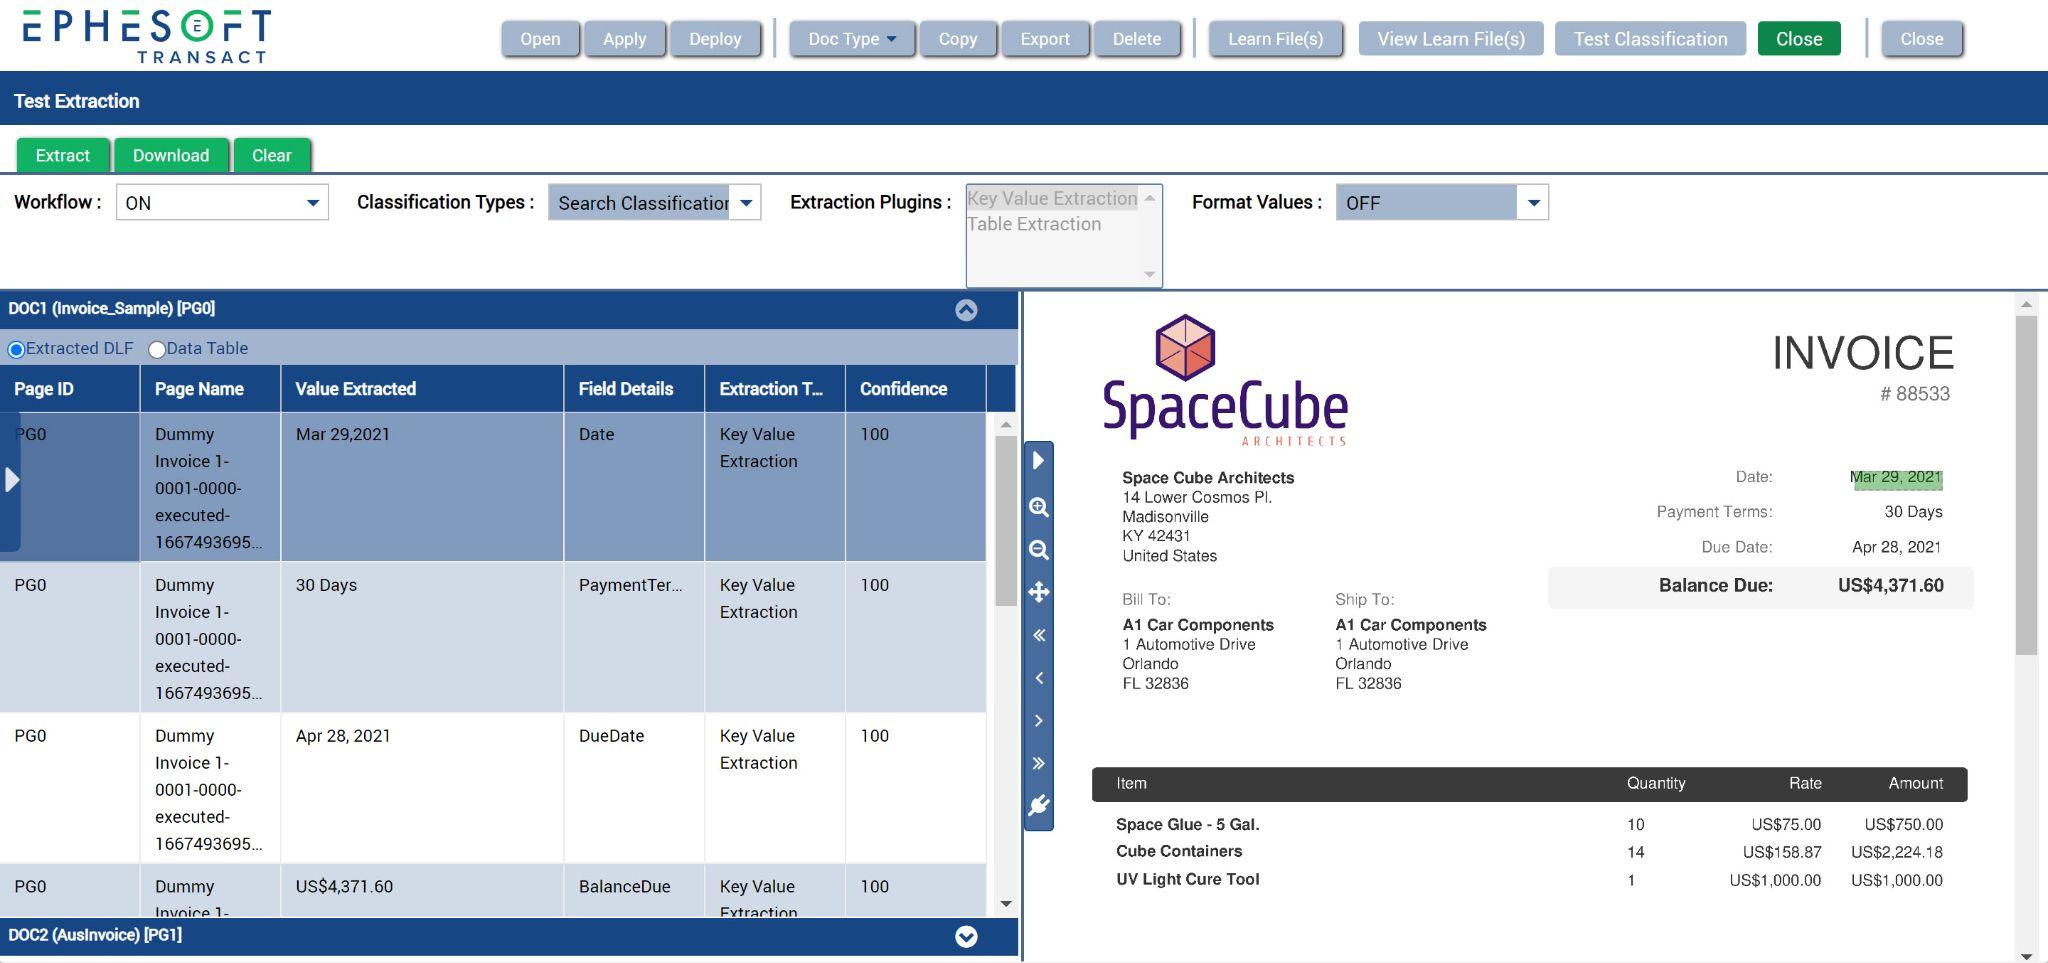
Task: Click the Extraction T... column header
Action: click(x=775, y=389)
